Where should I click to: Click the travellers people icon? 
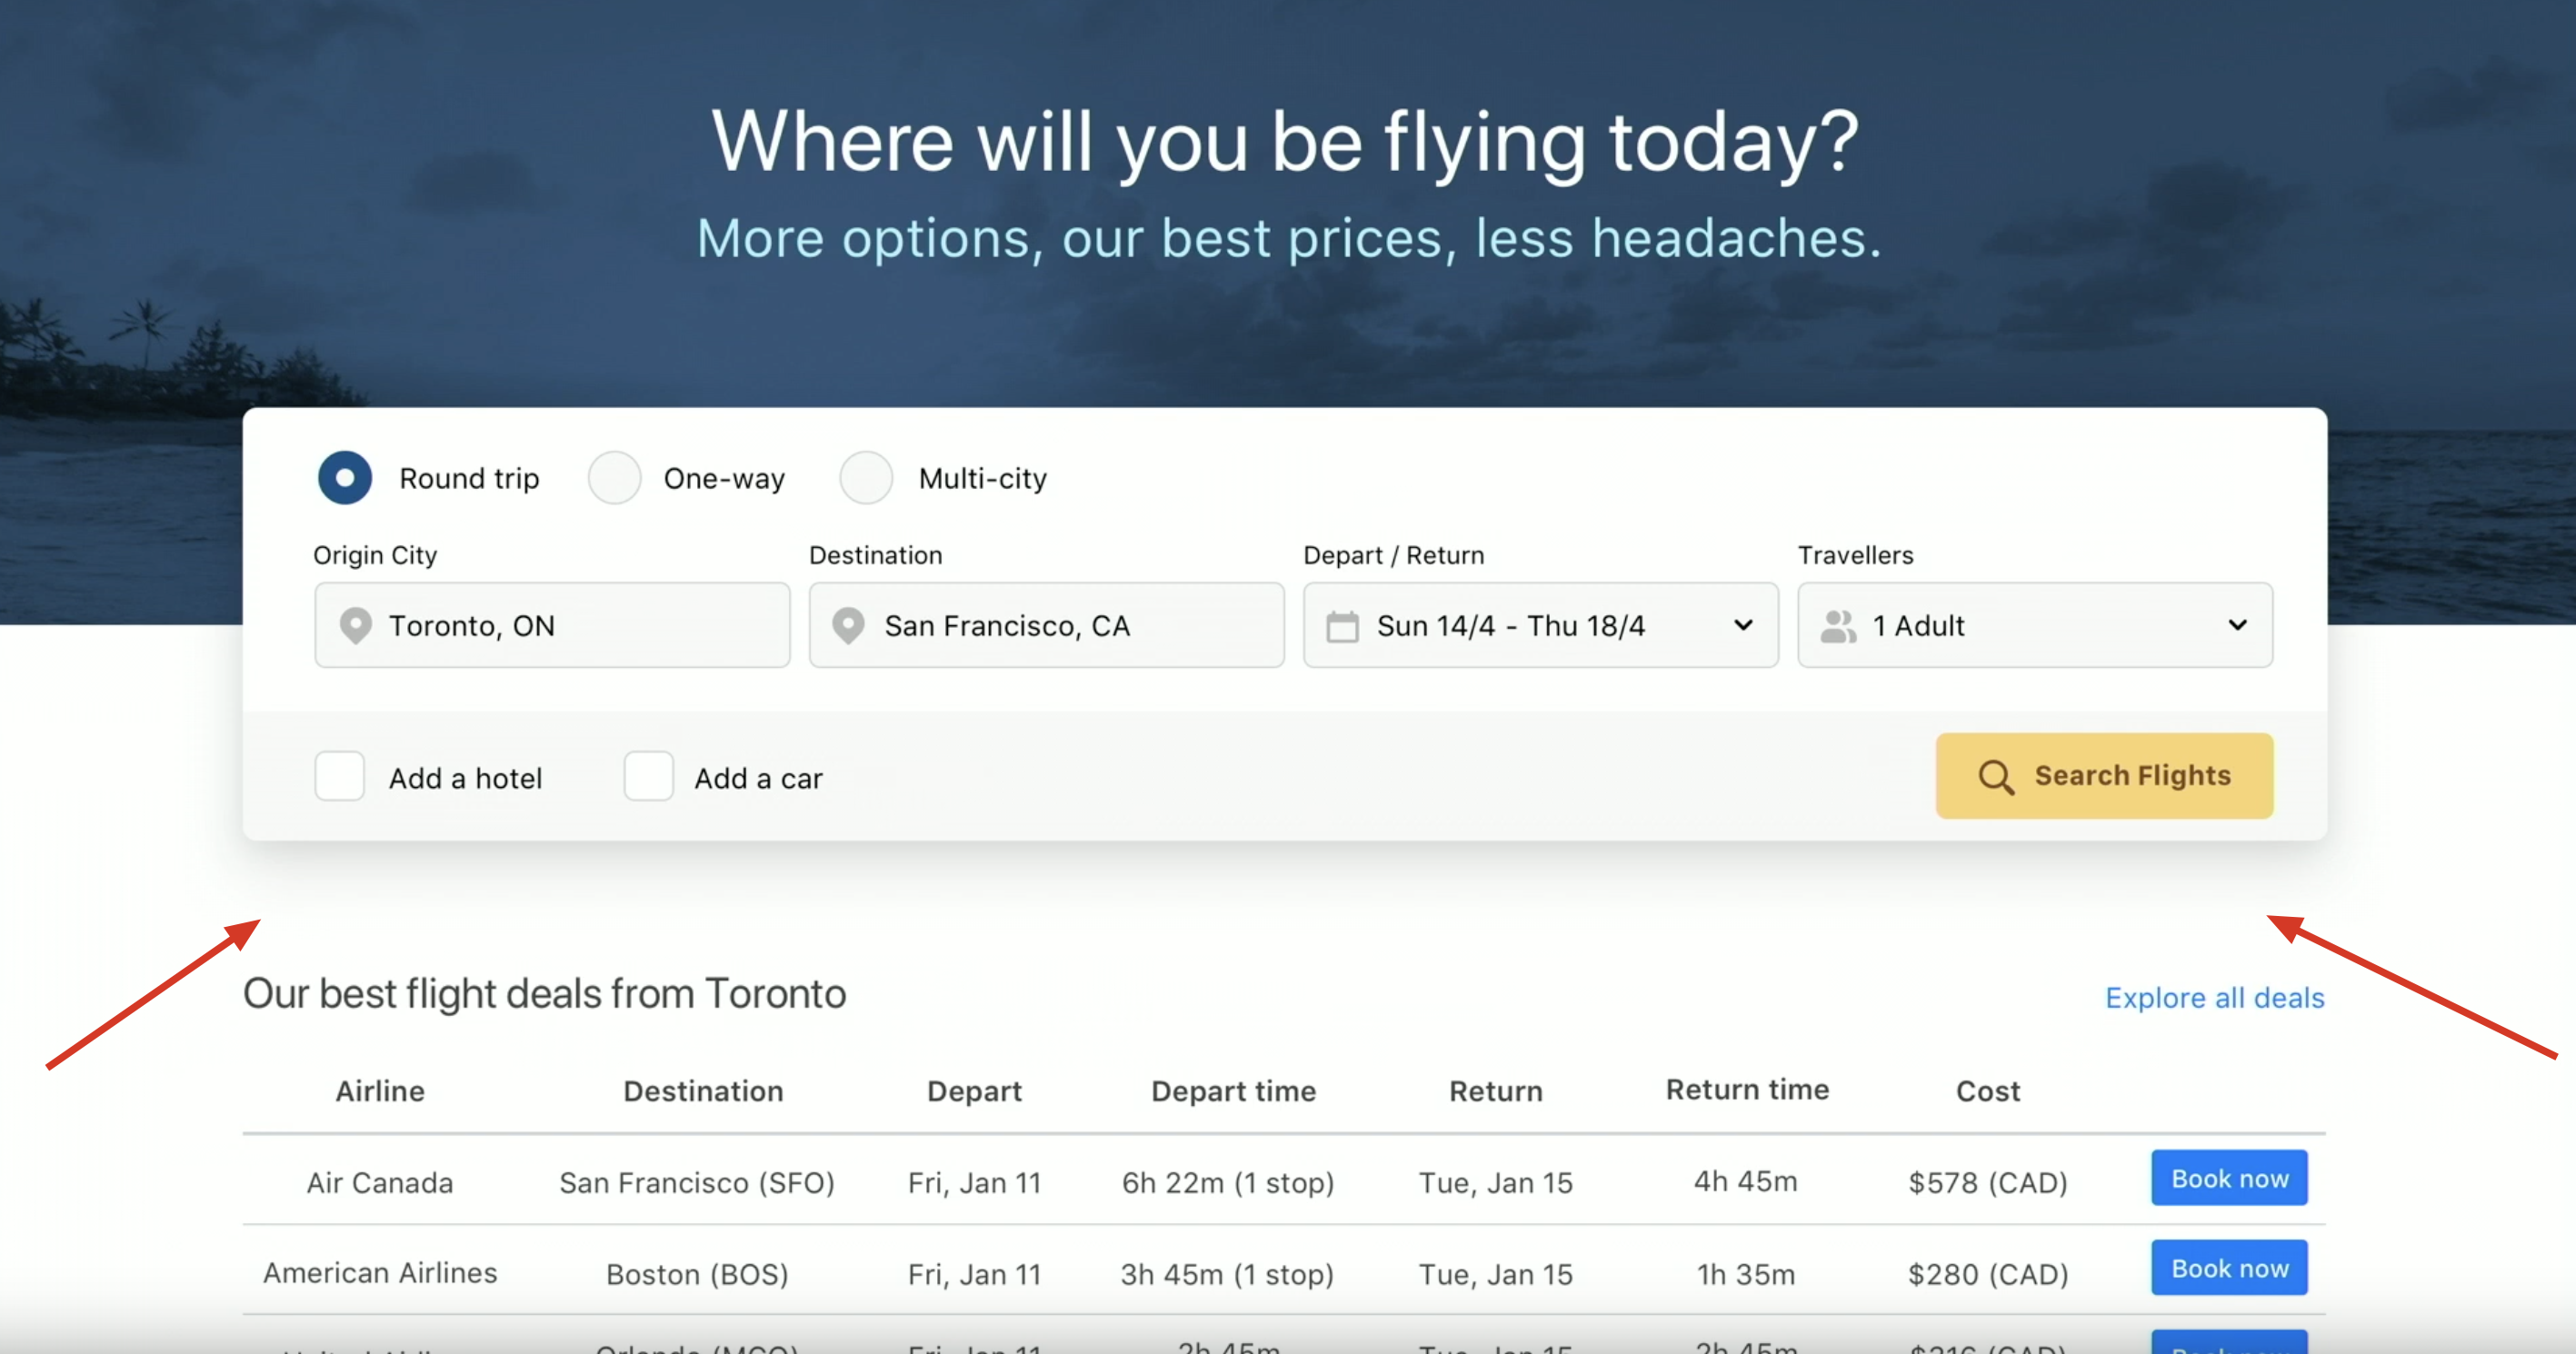click(x=1838, y=627)
